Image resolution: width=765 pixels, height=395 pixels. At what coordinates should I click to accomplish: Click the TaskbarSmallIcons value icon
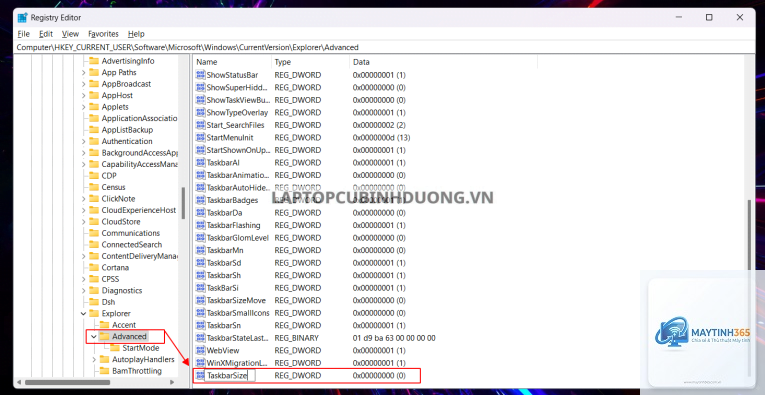click(200, 313)
